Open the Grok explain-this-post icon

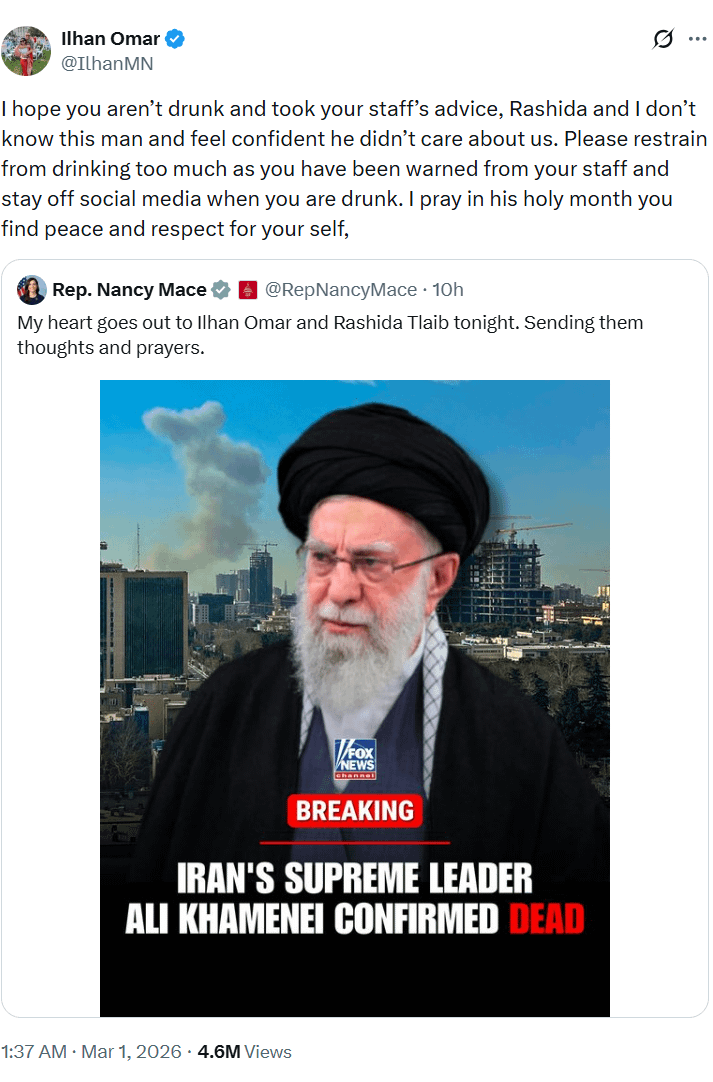663,39
